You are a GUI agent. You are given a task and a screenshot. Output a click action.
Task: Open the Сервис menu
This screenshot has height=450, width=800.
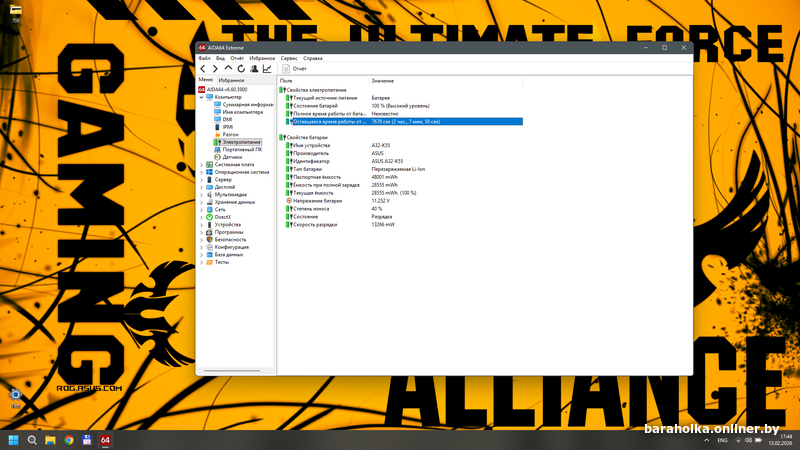pos(288,58)
